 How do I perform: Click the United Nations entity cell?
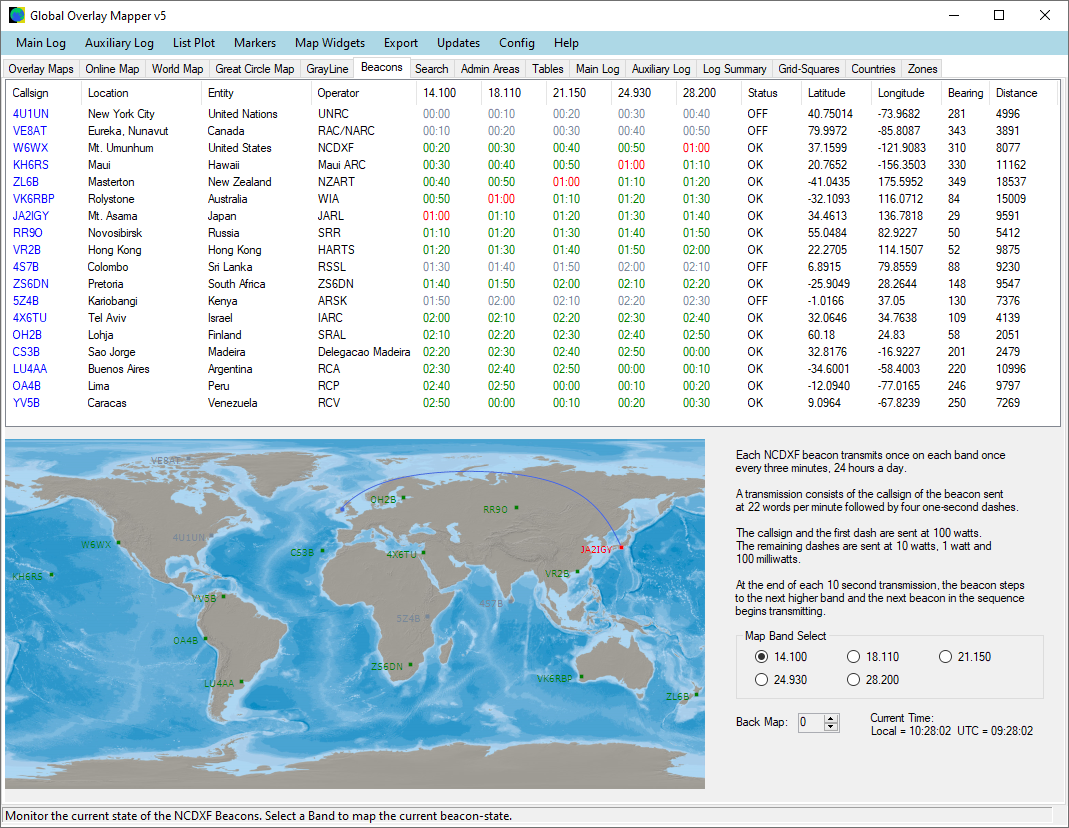tap(243, 114)
